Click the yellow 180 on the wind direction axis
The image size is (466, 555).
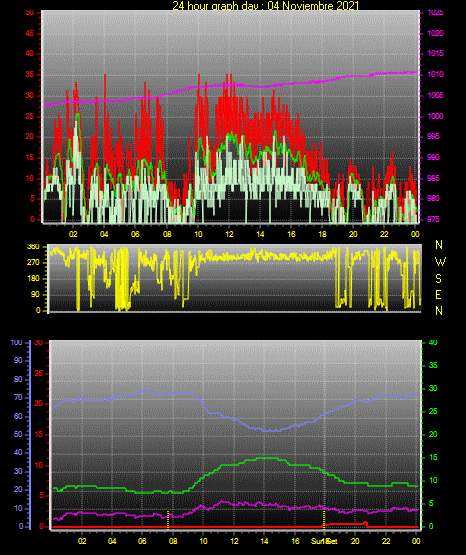(33, 279)
